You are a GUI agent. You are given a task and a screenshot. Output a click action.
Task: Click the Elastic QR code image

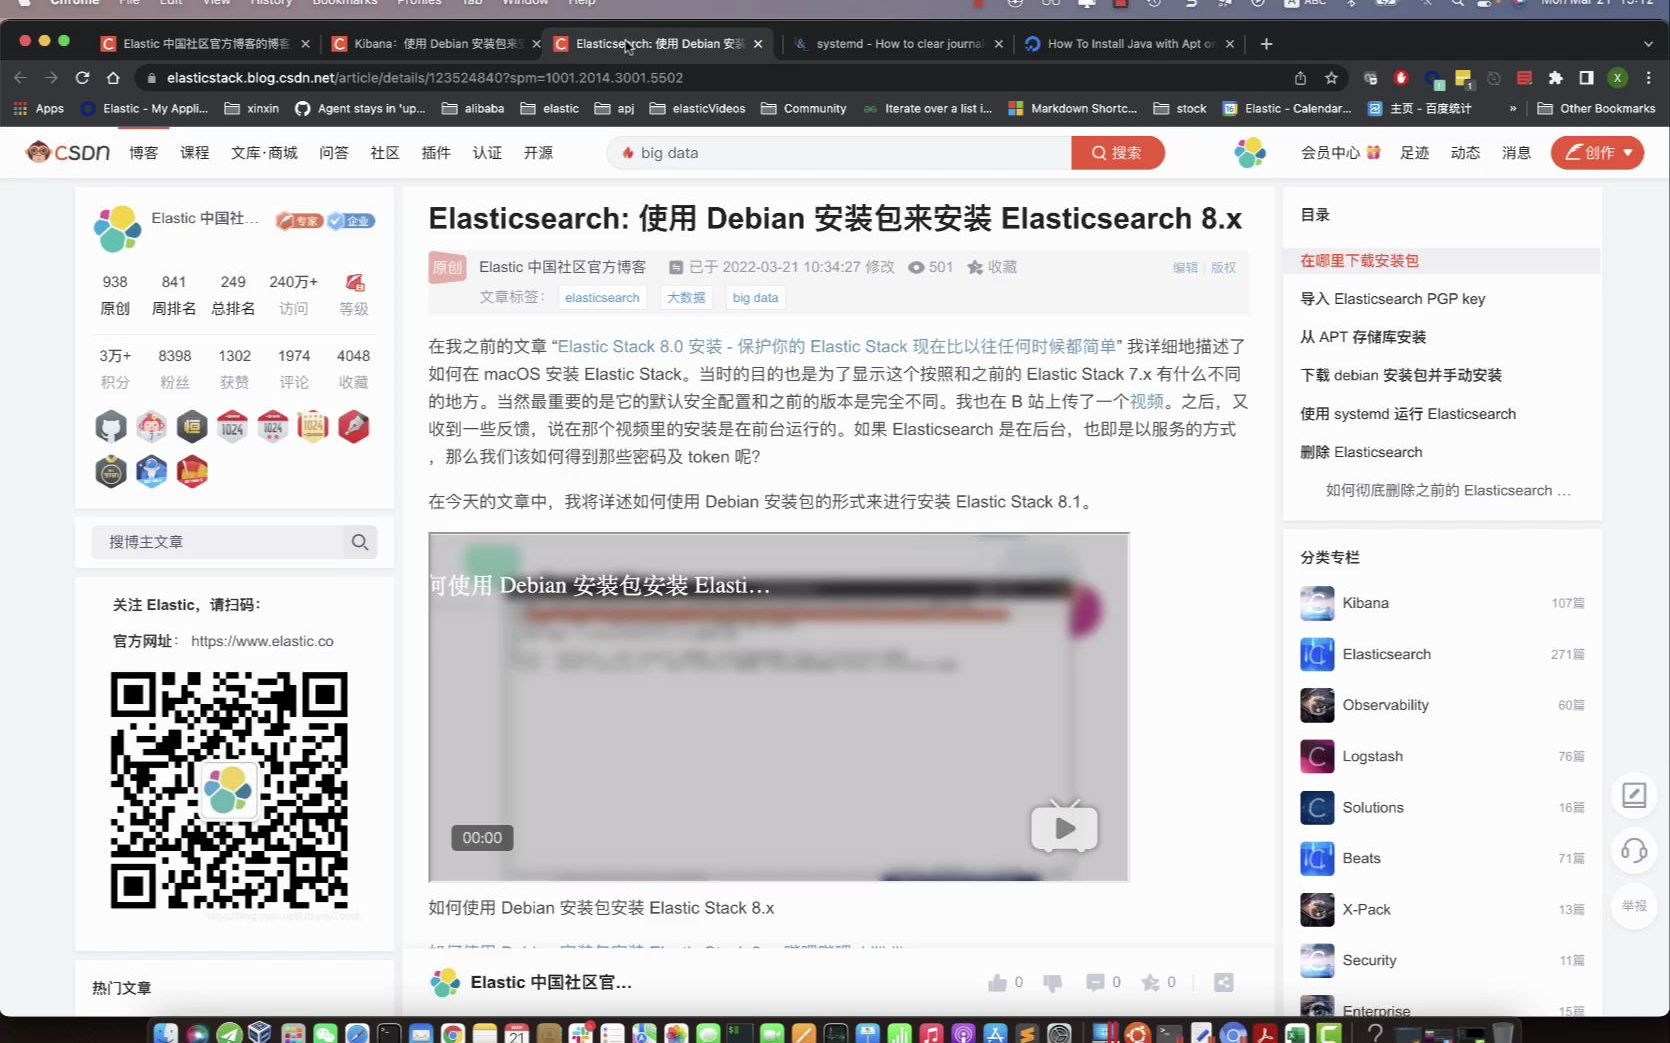(229, 790)
